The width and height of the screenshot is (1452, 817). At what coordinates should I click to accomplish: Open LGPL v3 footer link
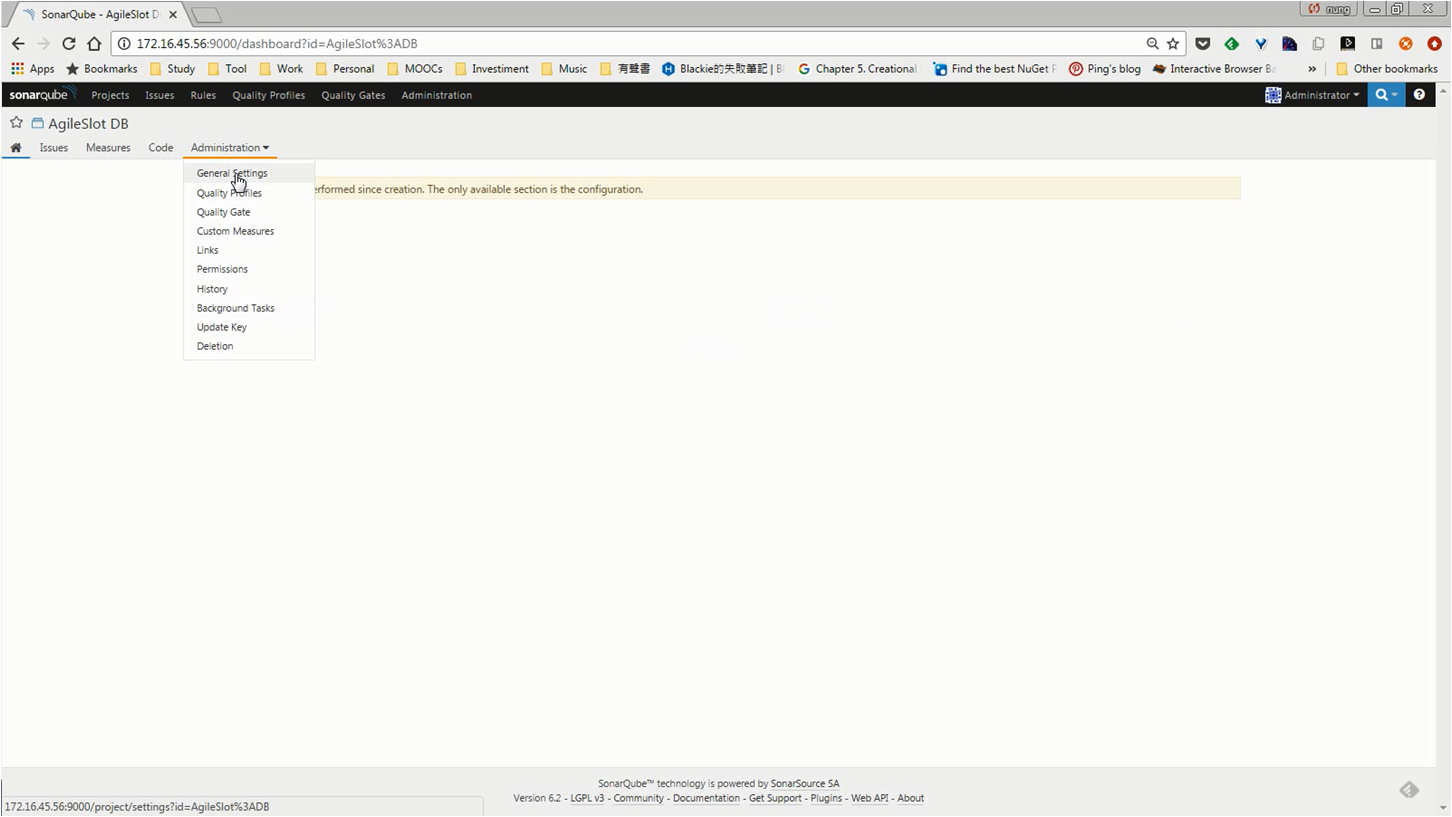point(587,798)
